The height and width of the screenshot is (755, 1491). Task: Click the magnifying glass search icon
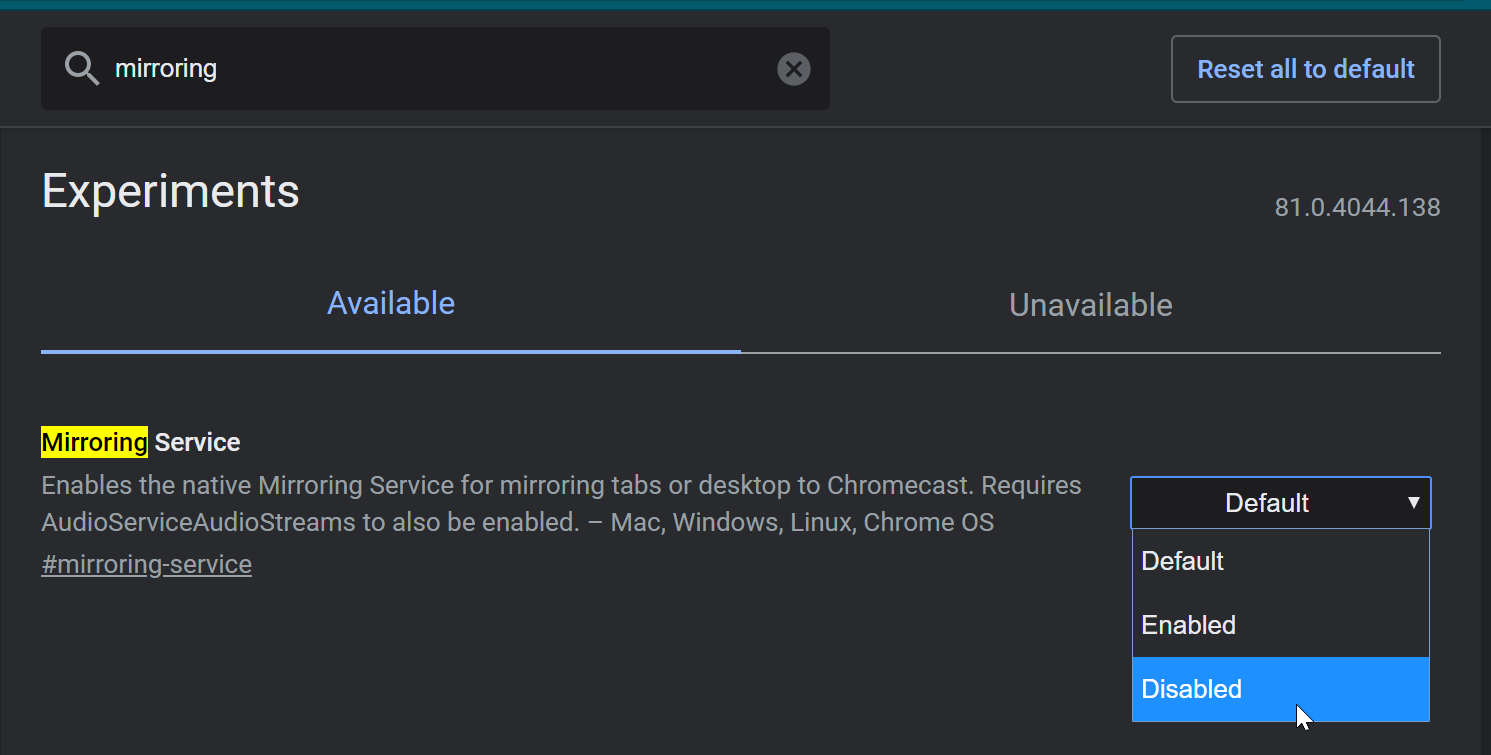click(x=81, y=69)
